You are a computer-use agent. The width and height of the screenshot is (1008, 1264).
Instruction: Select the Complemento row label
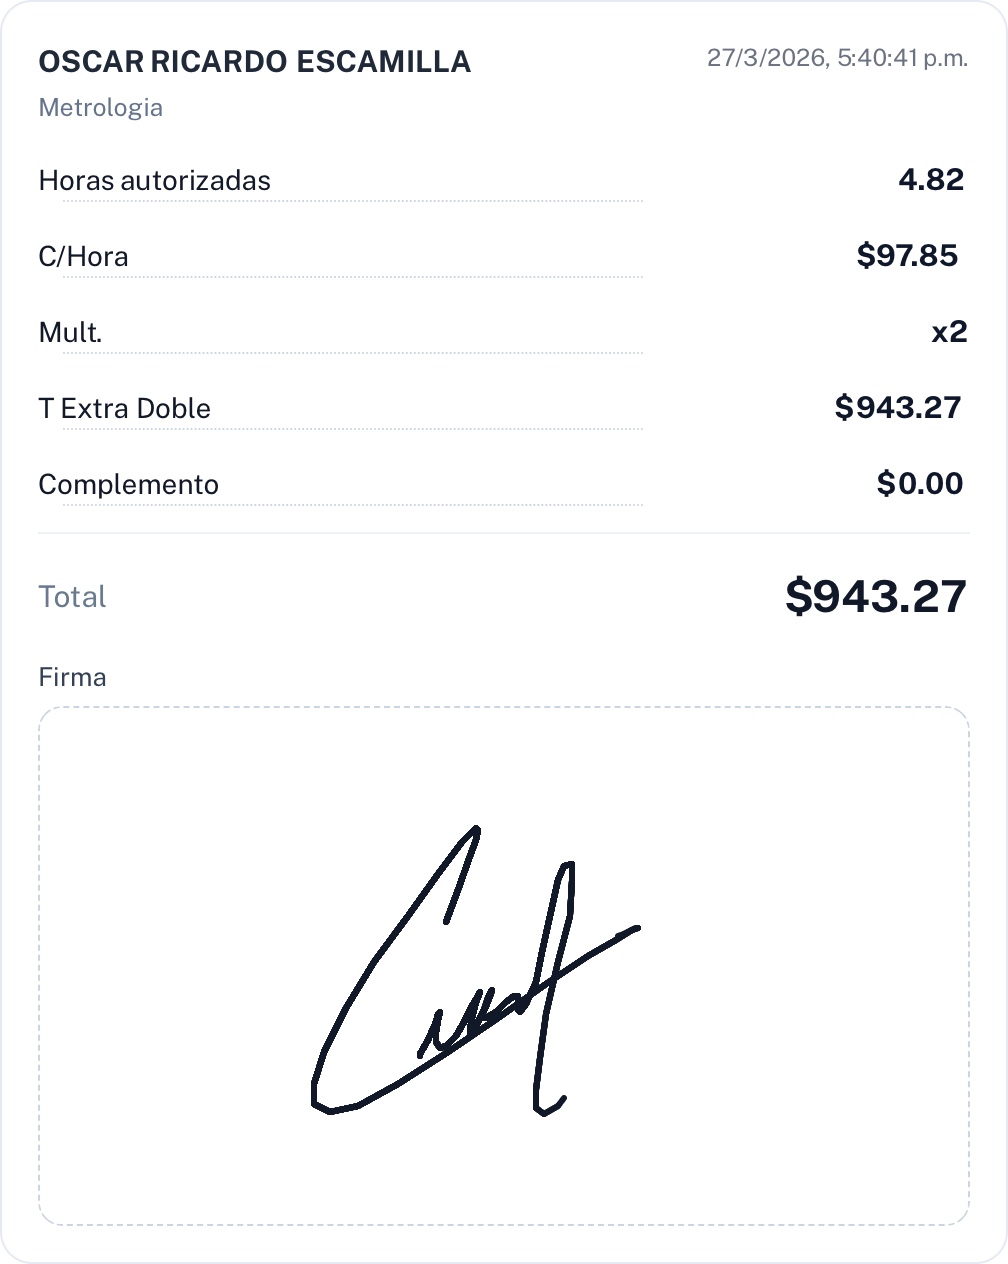[128, 485]
